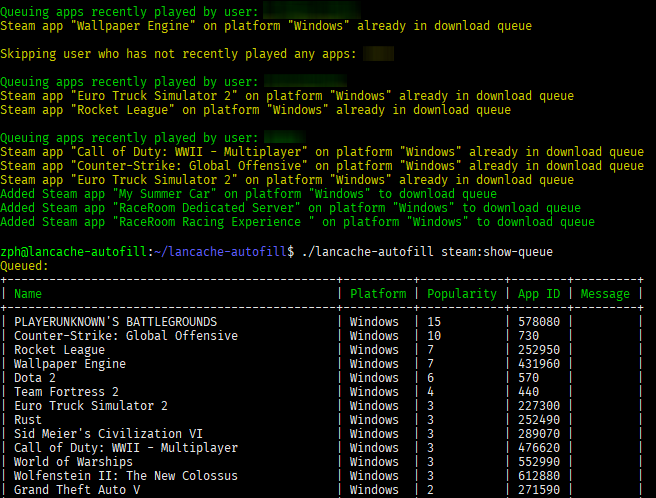Click popularity value 10
The height and width of the screenshot is (498, 656).
coord(434,336)
